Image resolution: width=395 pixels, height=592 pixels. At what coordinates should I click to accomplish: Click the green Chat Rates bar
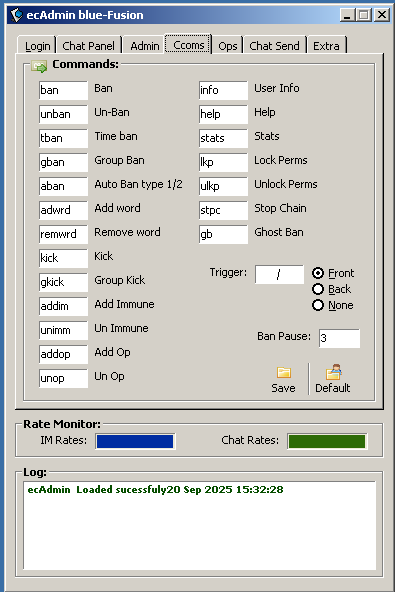(x=327, y=441)
